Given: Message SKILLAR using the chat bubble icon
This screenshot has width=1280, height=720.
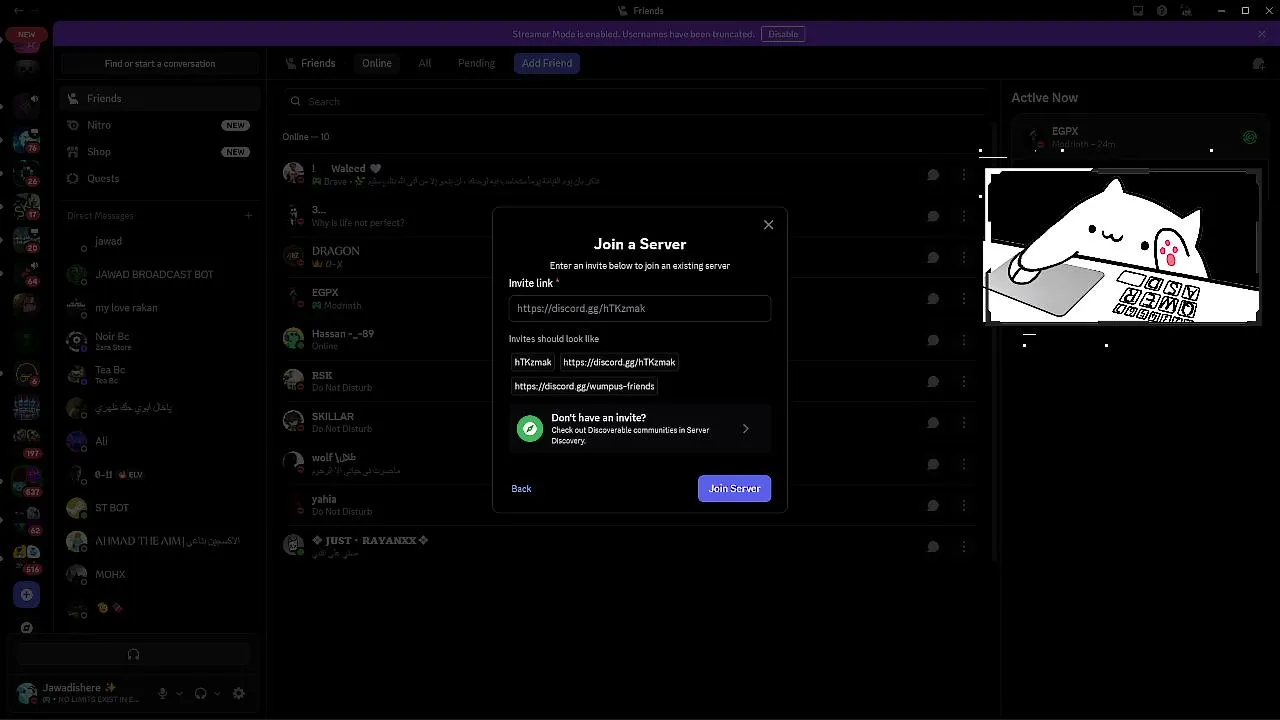Looking at the screenshot, I should 933,423.
